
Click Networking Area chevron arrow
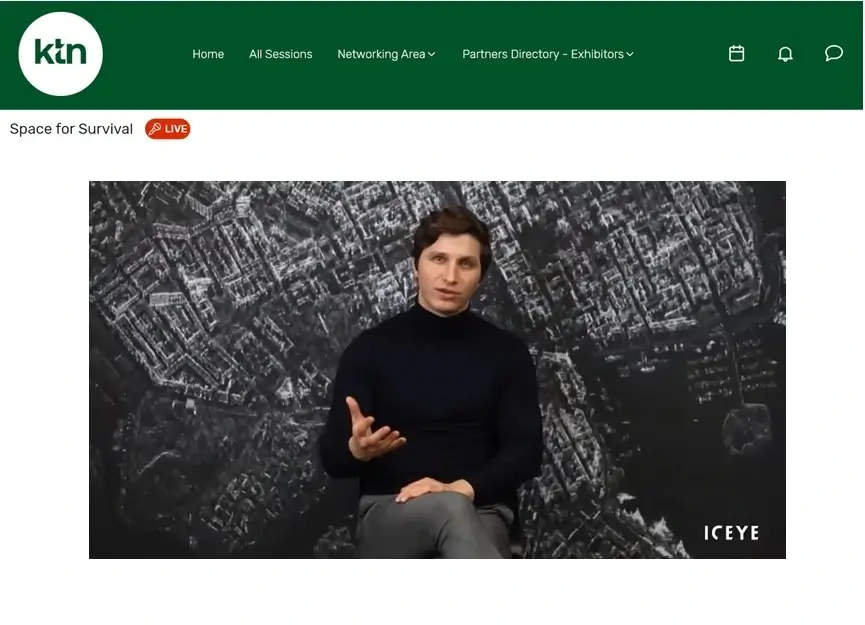431,55
